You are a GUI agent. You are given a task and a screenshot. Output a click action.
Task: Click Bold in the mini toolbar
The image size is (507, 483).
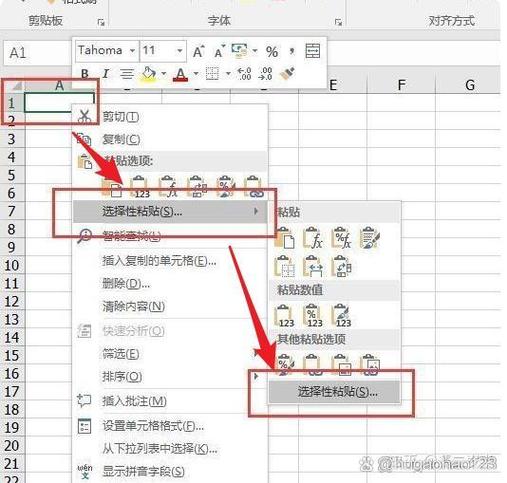[x=85, y=74]
